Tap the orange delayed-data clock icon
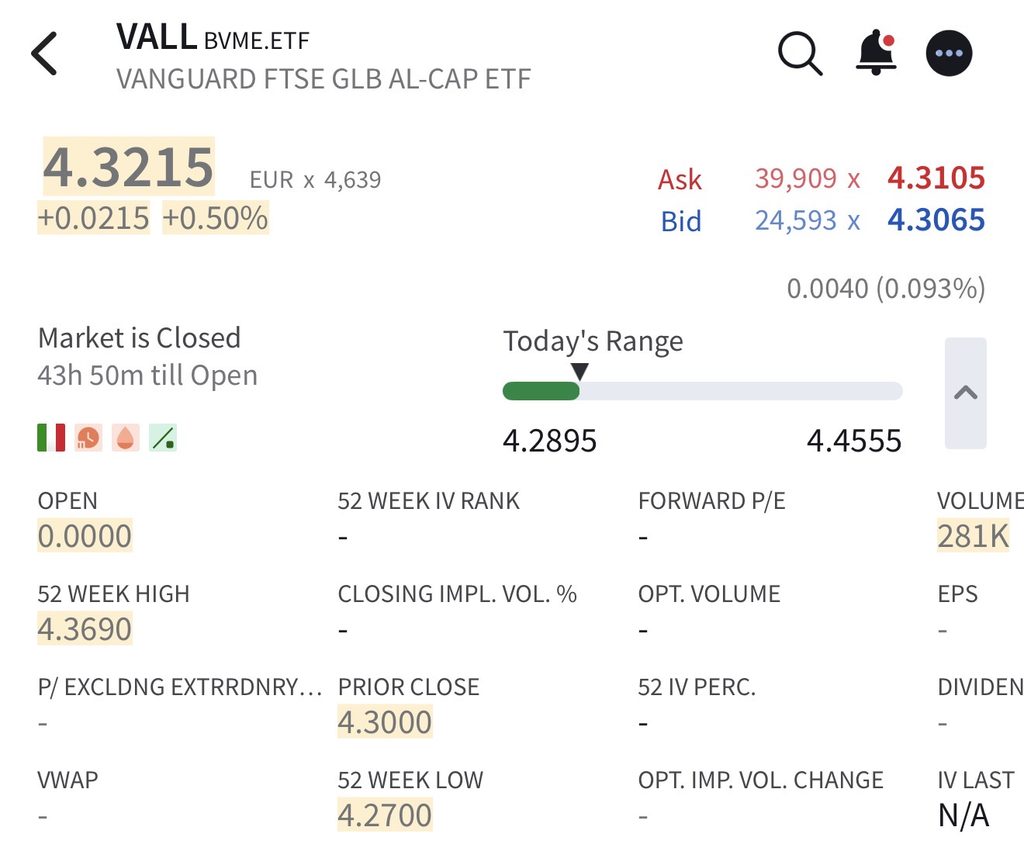The image size is (1024, 848). tap(88, 438)
